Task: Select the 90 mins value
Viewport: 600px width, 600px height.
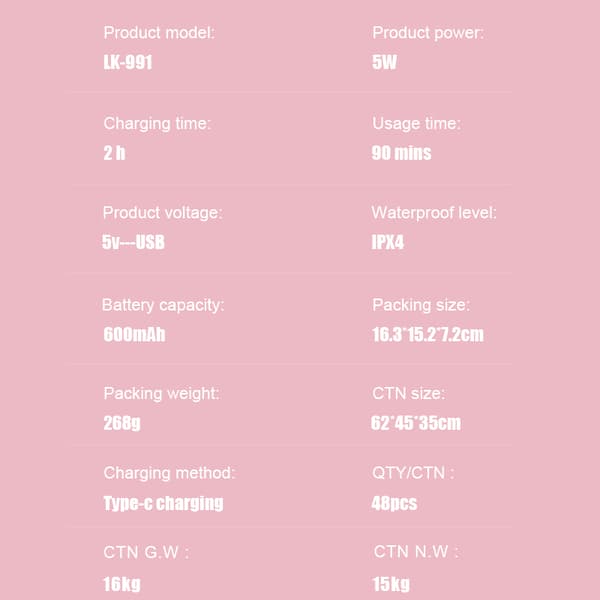Action: click(401, 153)
